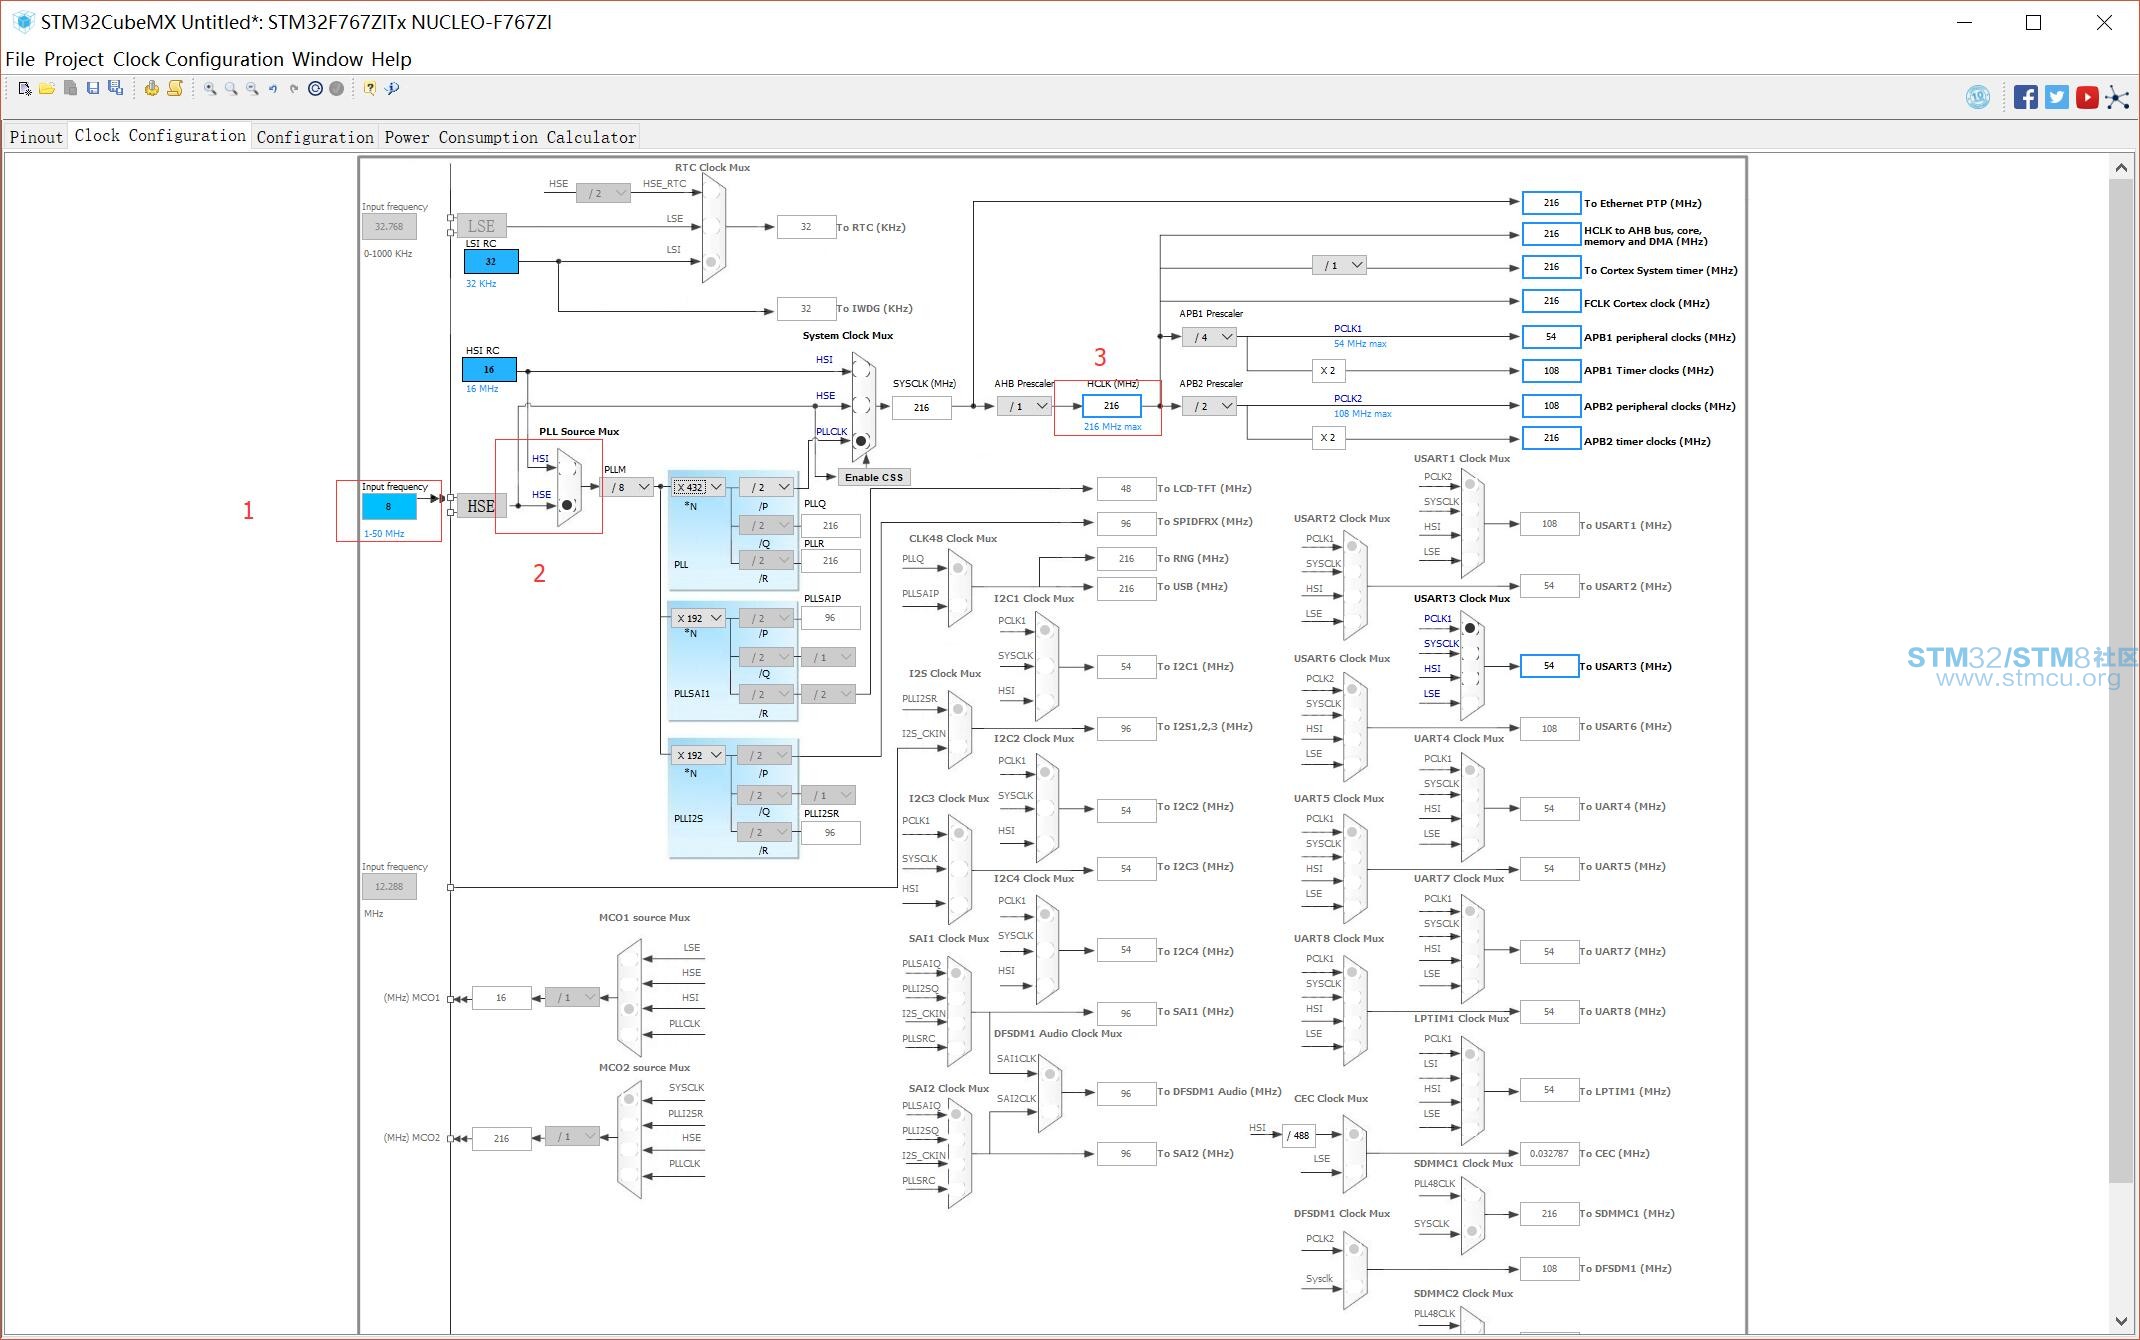Click the Enable CSS button
This screenshot has height=1340, width=2140.
(x=874, y=477)
